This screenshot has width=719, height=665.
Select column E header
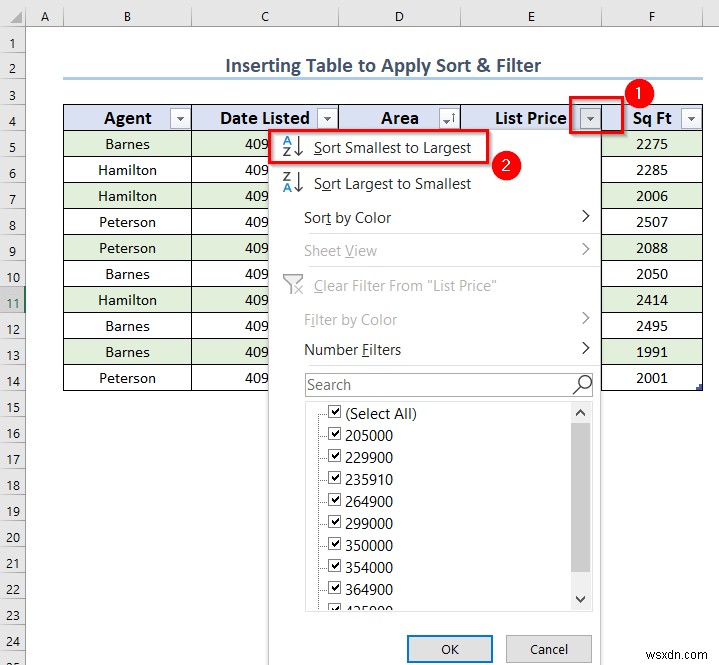pos(531,17)
